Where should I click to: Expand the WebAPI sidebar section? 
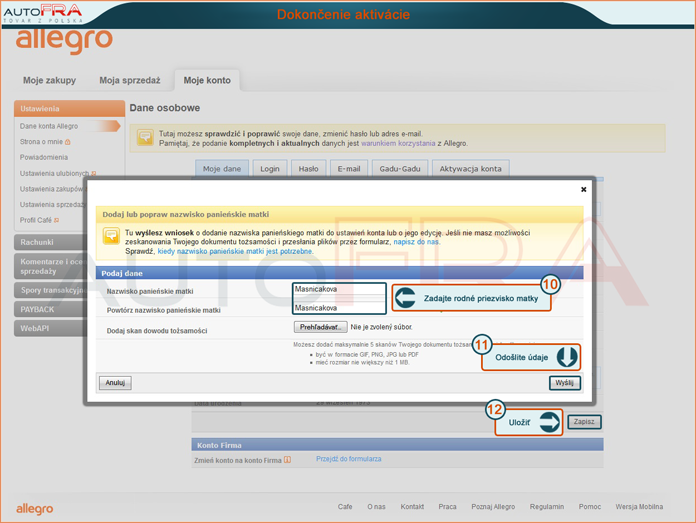(50, 329)
